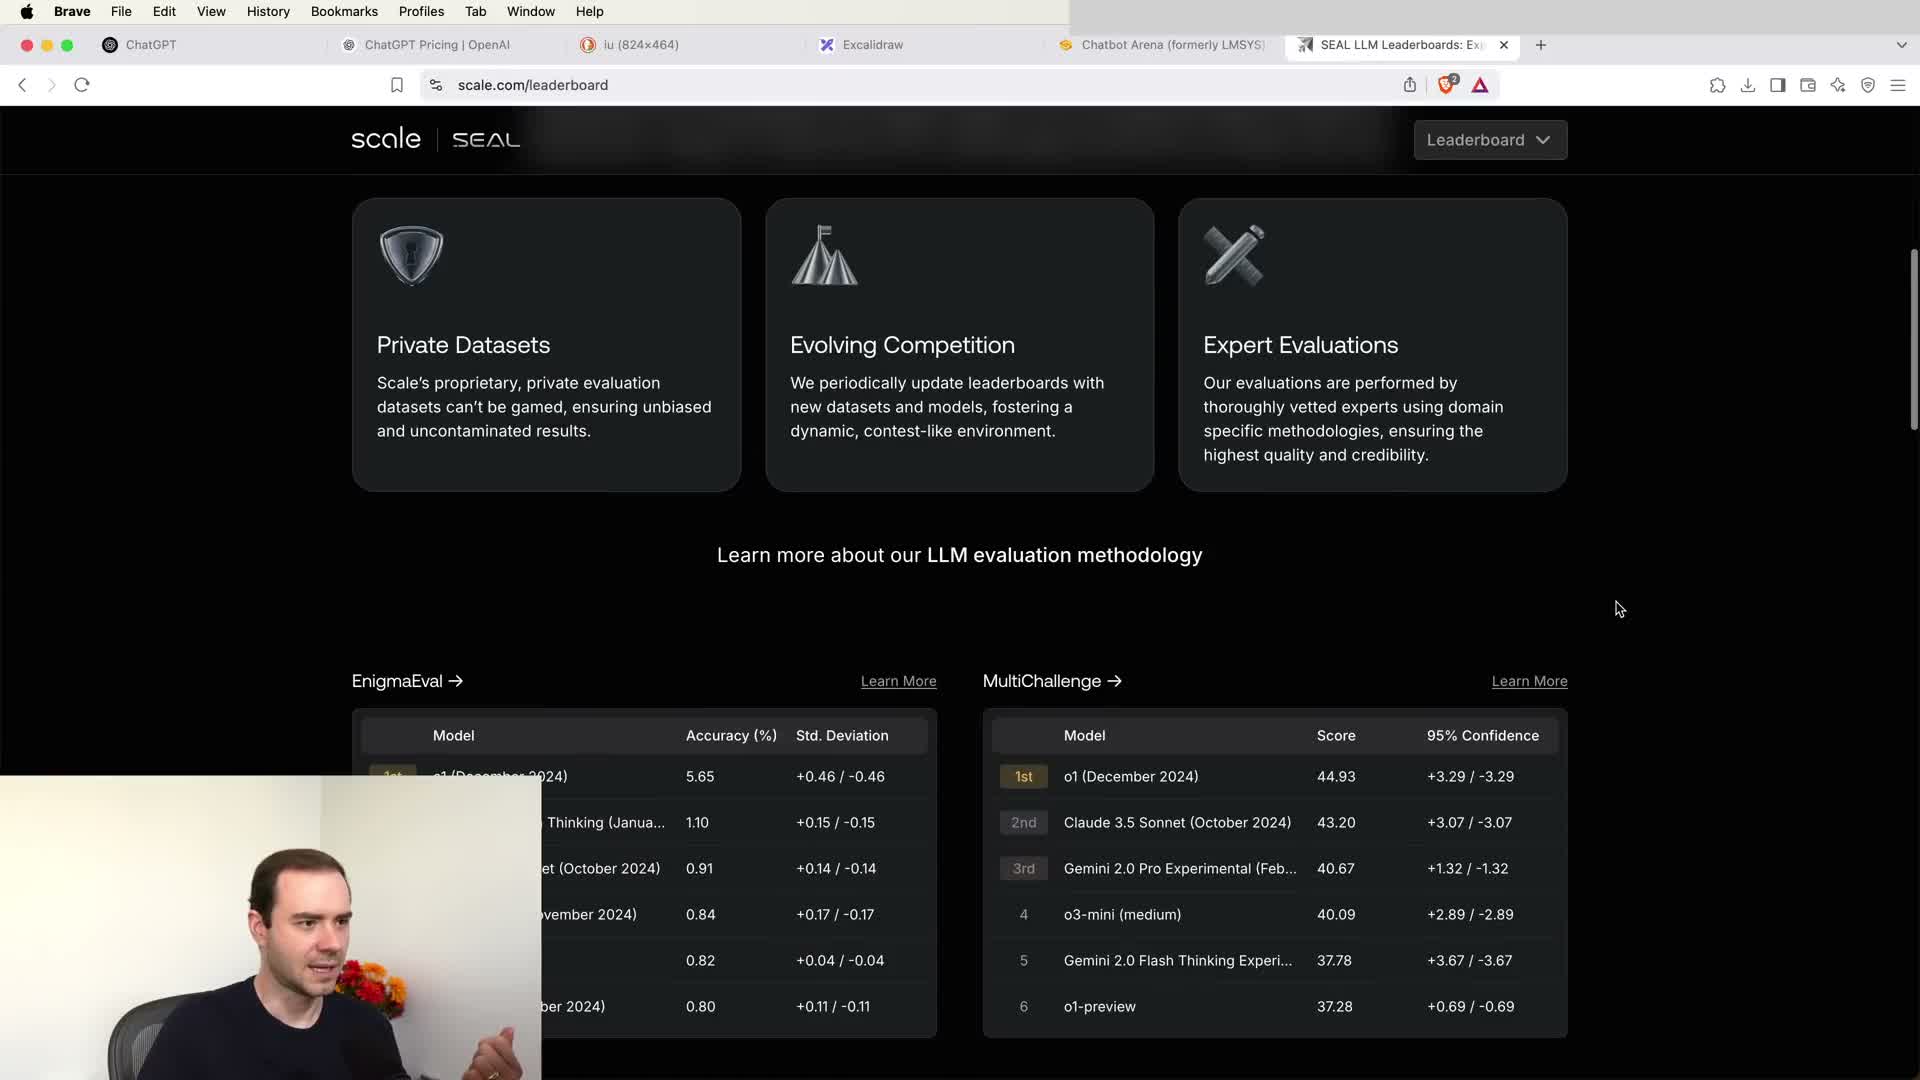This screenshot has width=1920, height=1080.
Task: Click the LLM evaluation methodology link
Action: 1064,555
